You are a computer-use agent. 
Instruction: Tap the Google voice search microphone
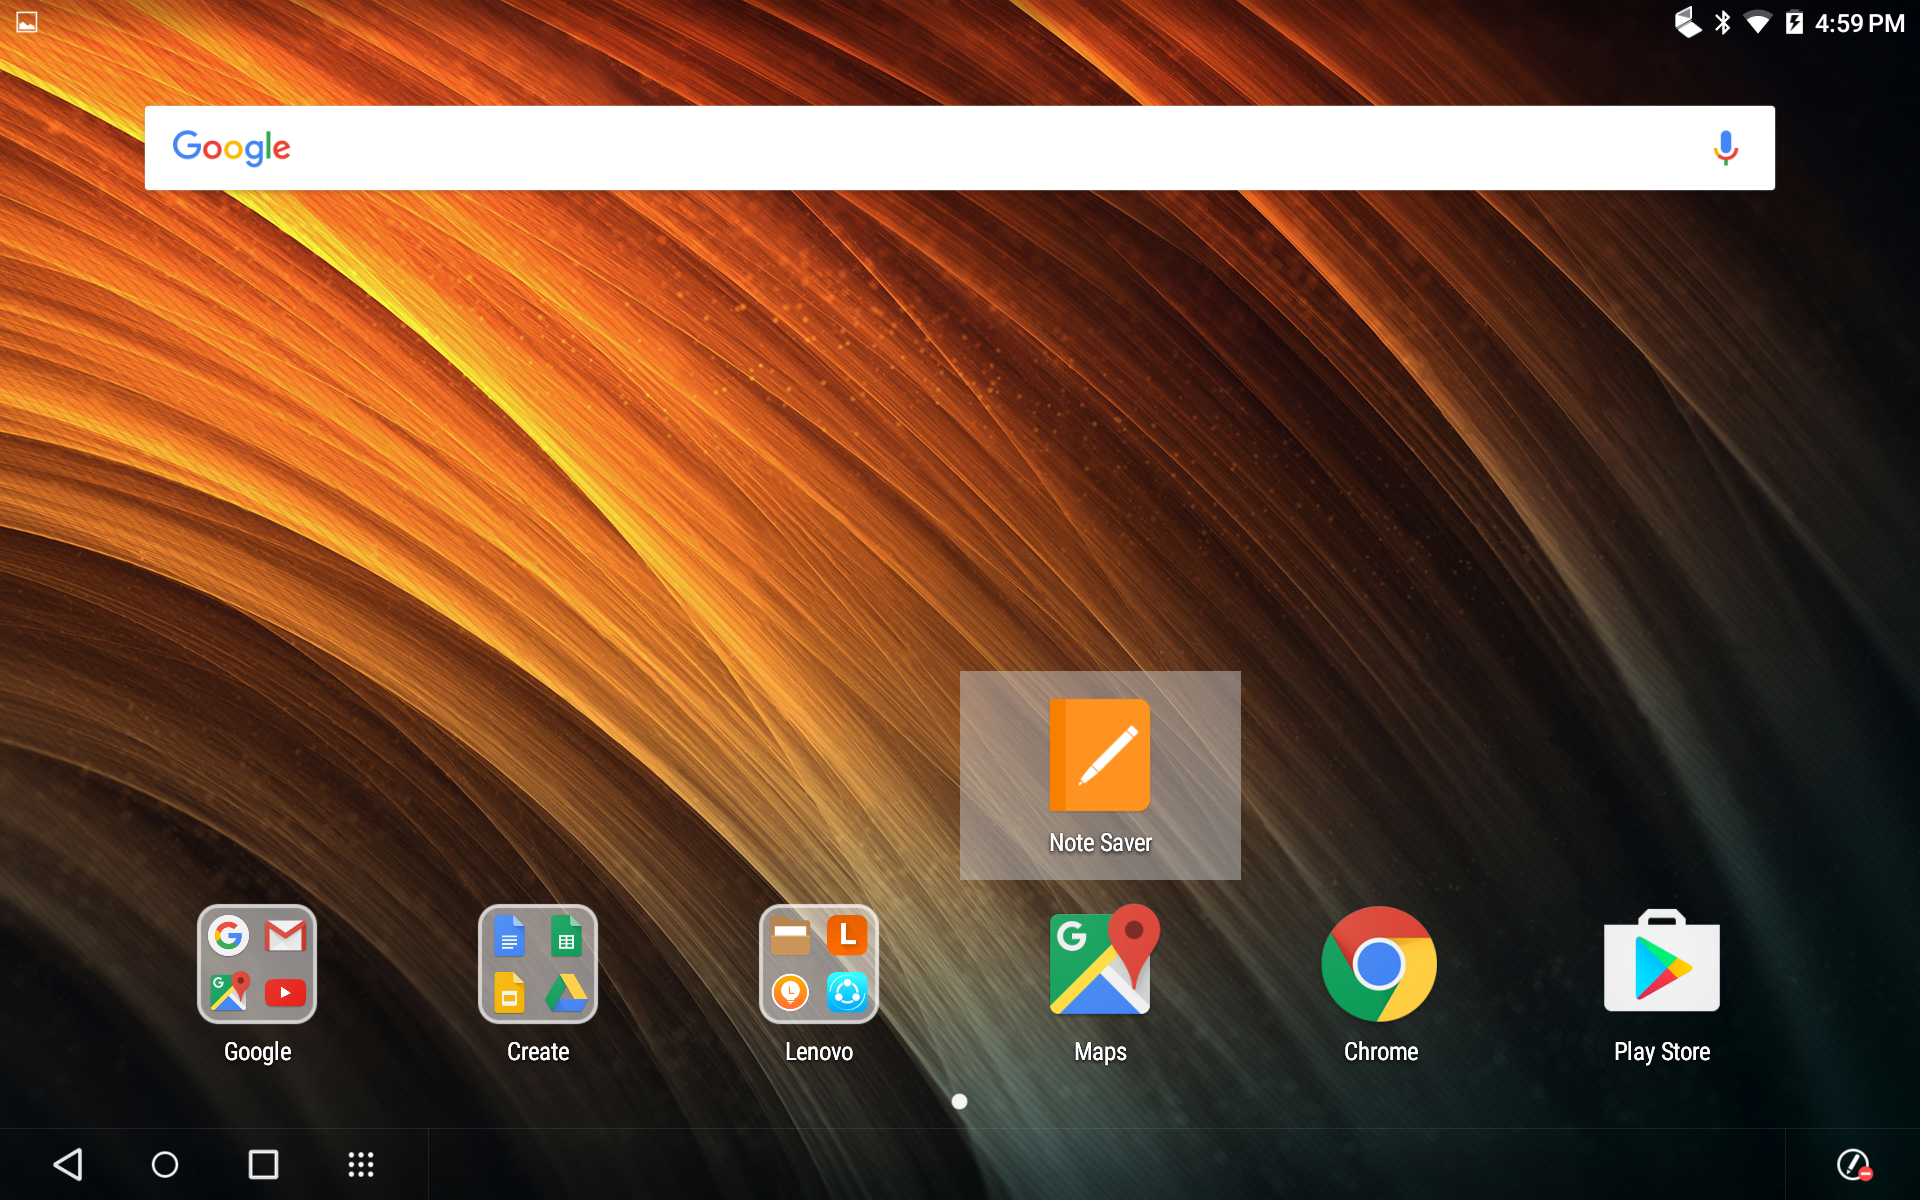pyautogui.click(x=1725, y=148)
